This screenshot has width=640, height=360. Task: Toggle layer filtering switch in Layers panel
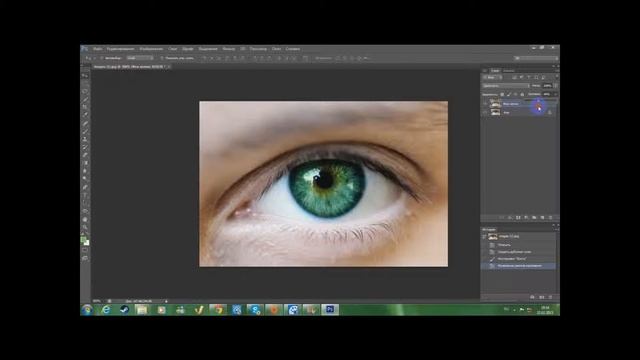coord(557,76)
